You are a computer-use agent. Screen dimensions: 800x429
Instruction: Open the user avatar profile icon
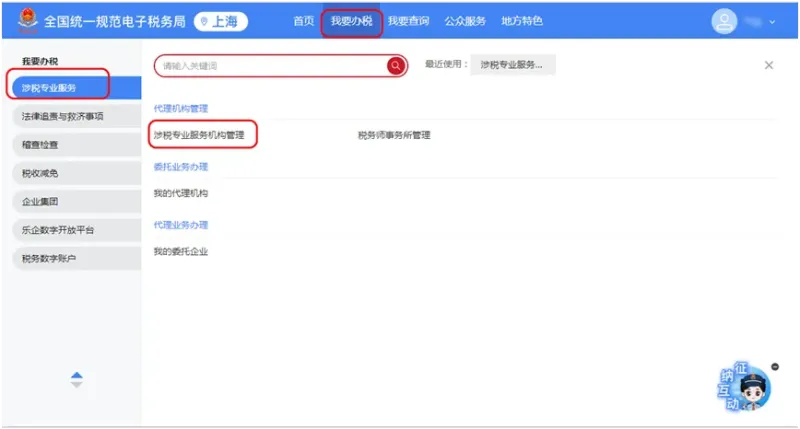pyautogui.click(x=724, y=21)
